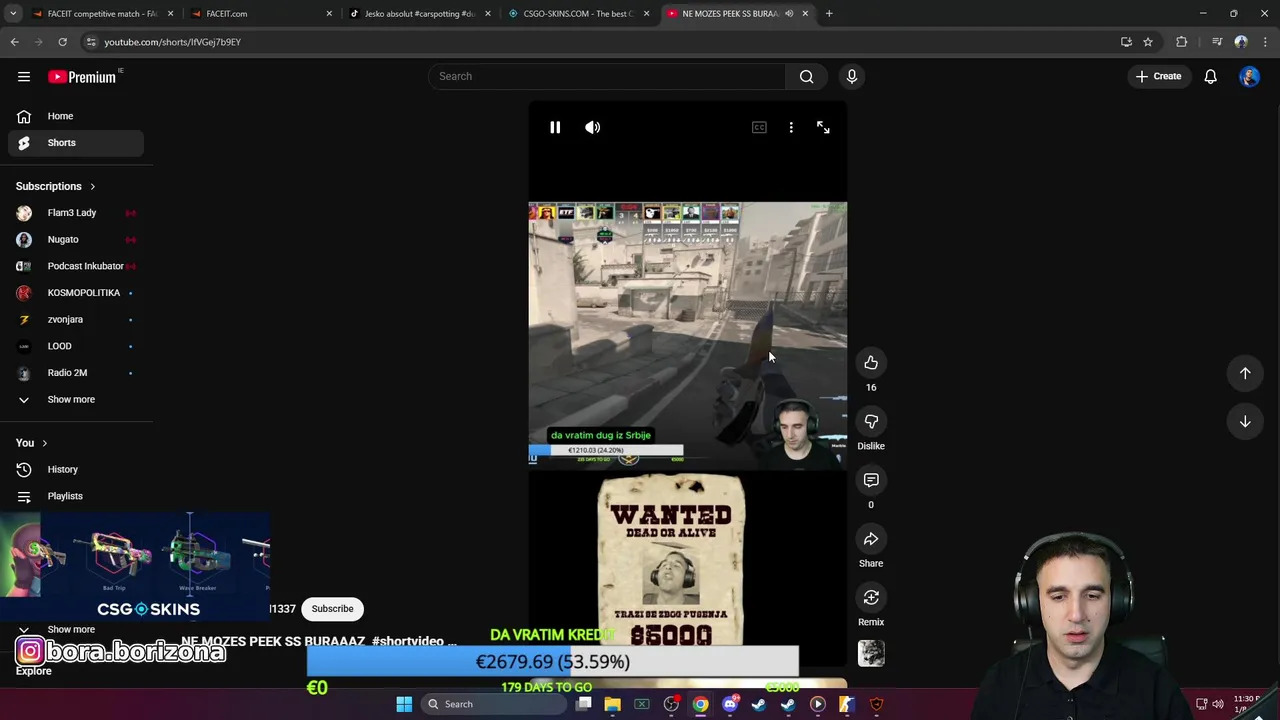Open the sound thumbnail below Remix

(x=871, y=653)
